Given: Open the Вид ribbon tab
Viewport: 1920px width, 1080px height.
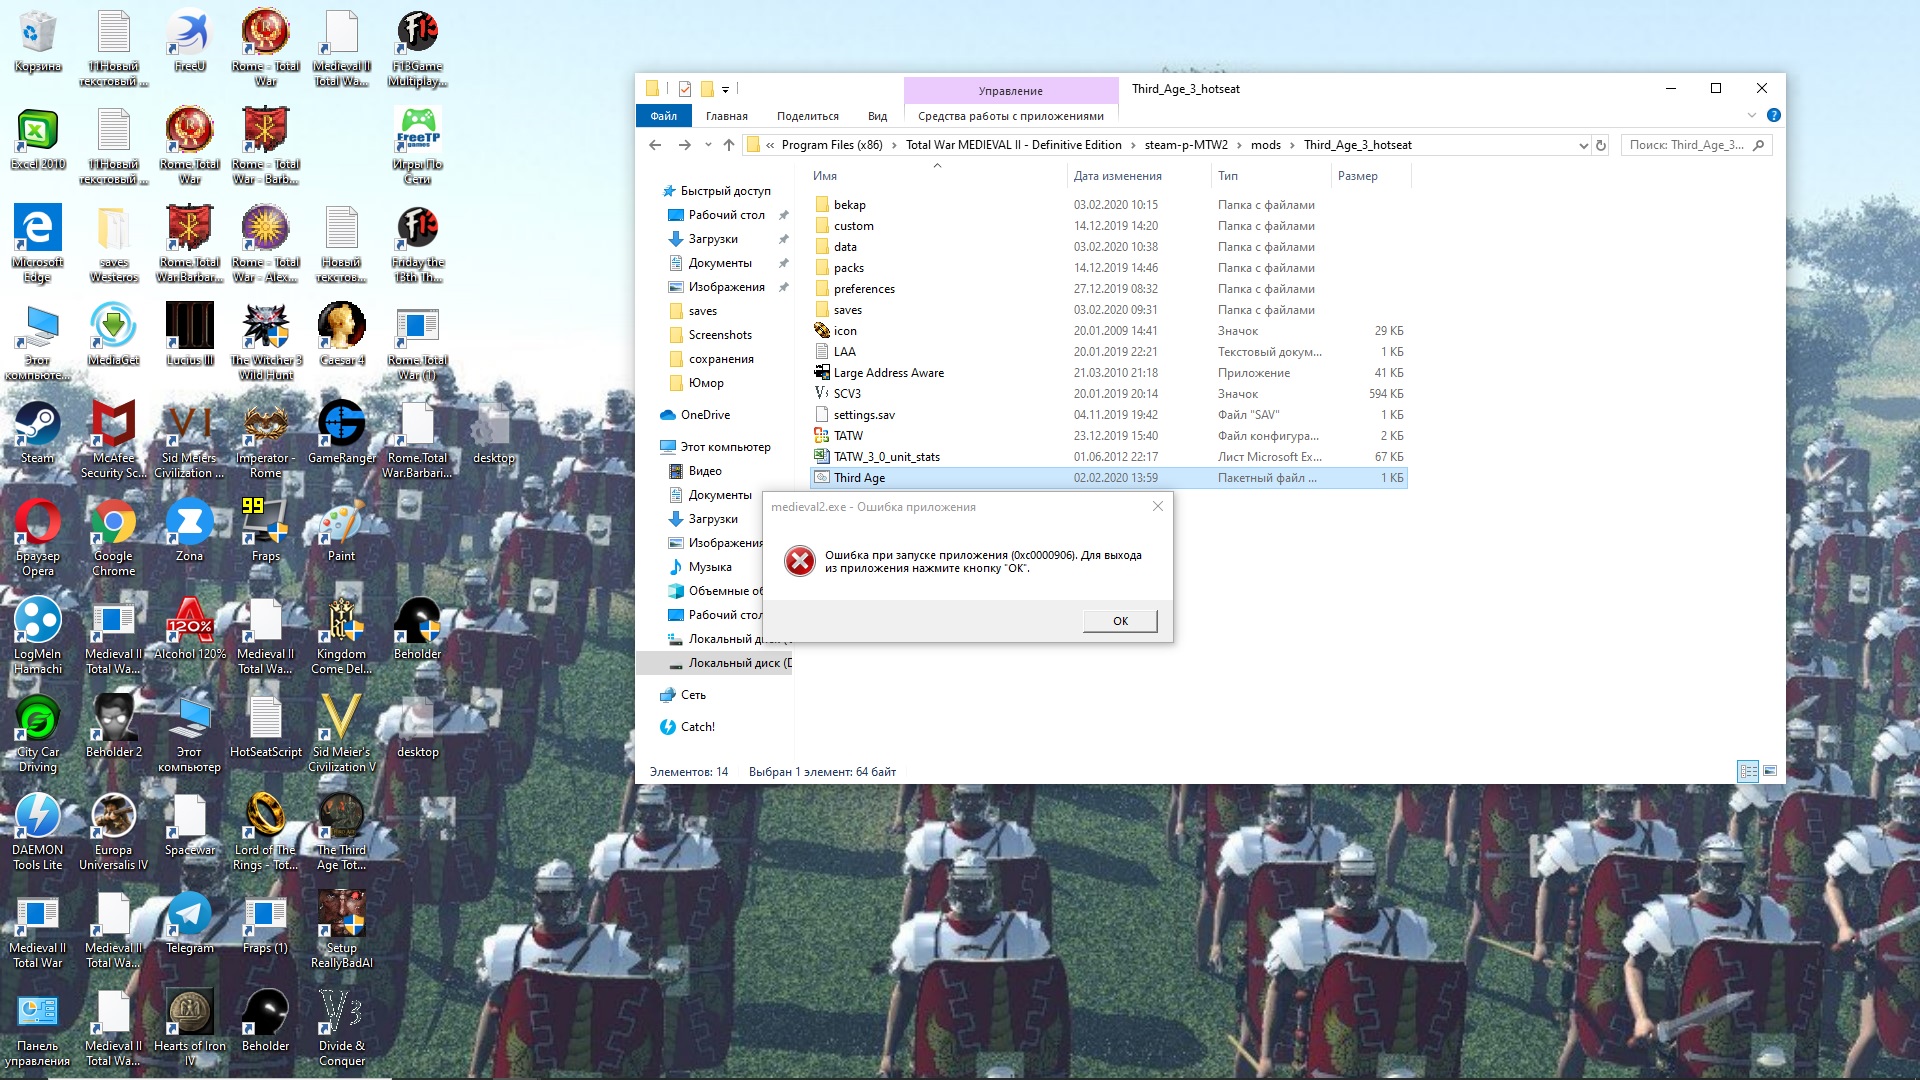Looking at the screenshot, I should (x=877, y=116).
